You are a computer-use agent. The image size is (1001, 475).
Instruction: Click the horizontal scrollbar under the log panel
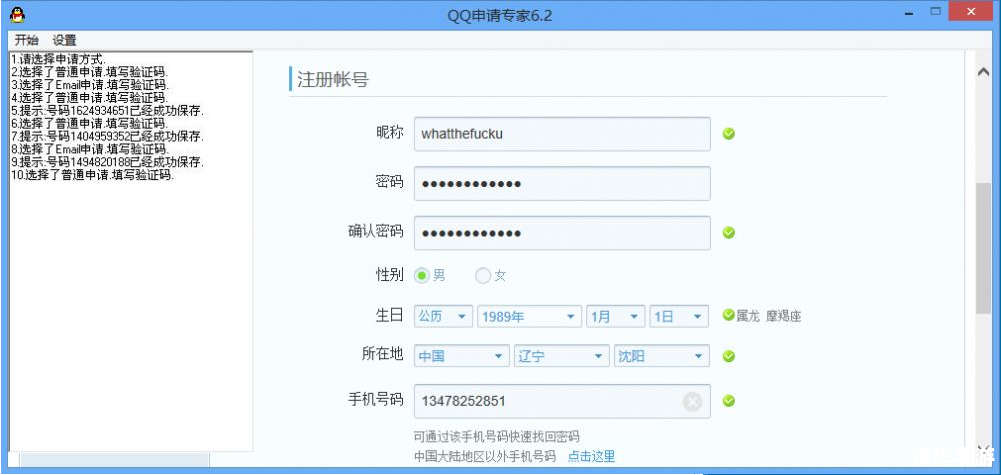pos(115,459)
